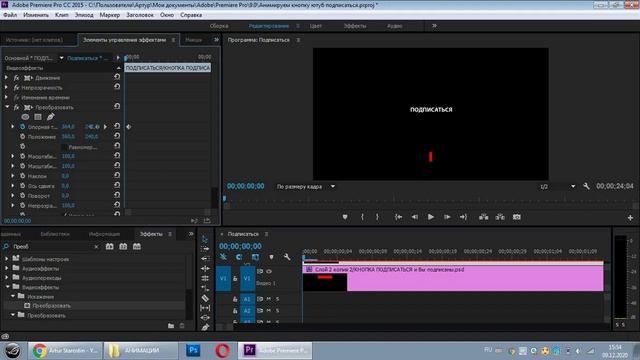Open the Маркер menu
640x360 pixels.
pos(110,15)
